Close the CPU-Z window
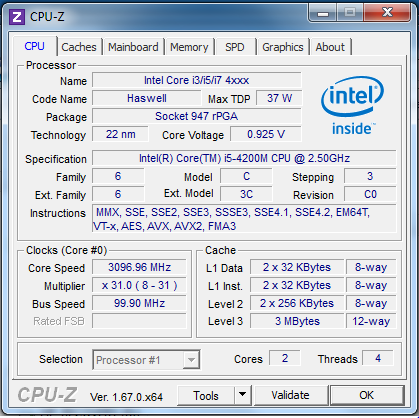Screen dimensions: 419x418 click(x=387, y=13)
